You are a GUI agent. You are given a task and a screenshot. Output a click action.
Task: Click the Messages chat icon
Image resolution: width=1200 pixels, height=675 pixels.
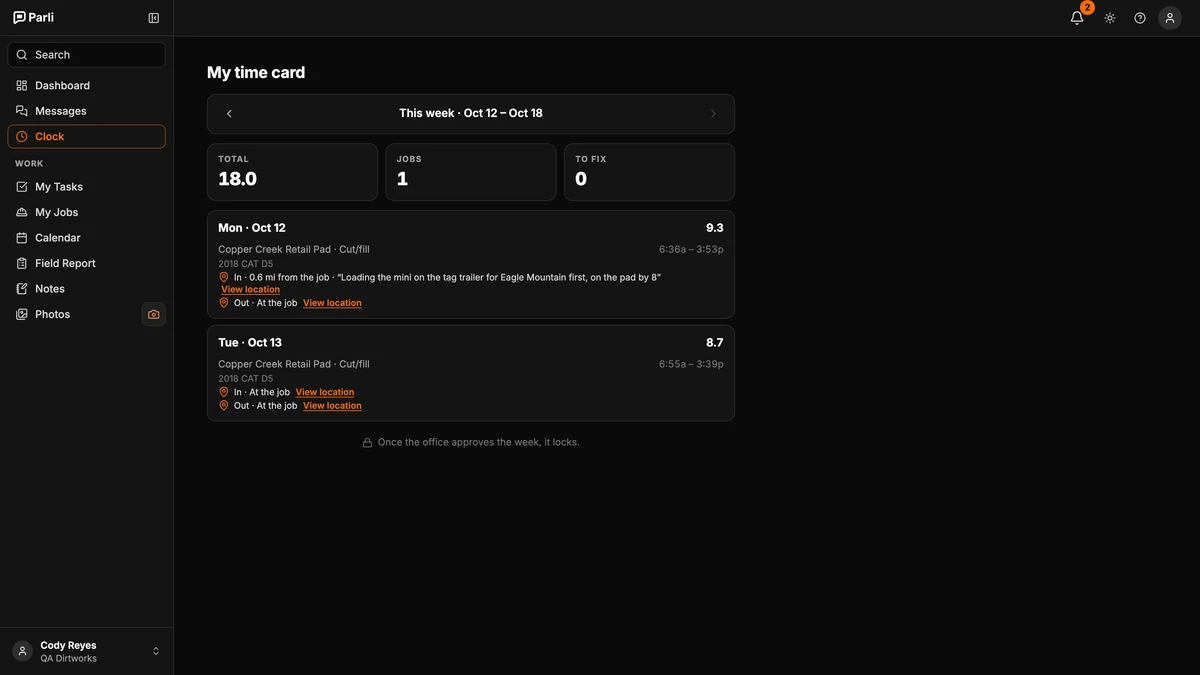pos(22,111)
